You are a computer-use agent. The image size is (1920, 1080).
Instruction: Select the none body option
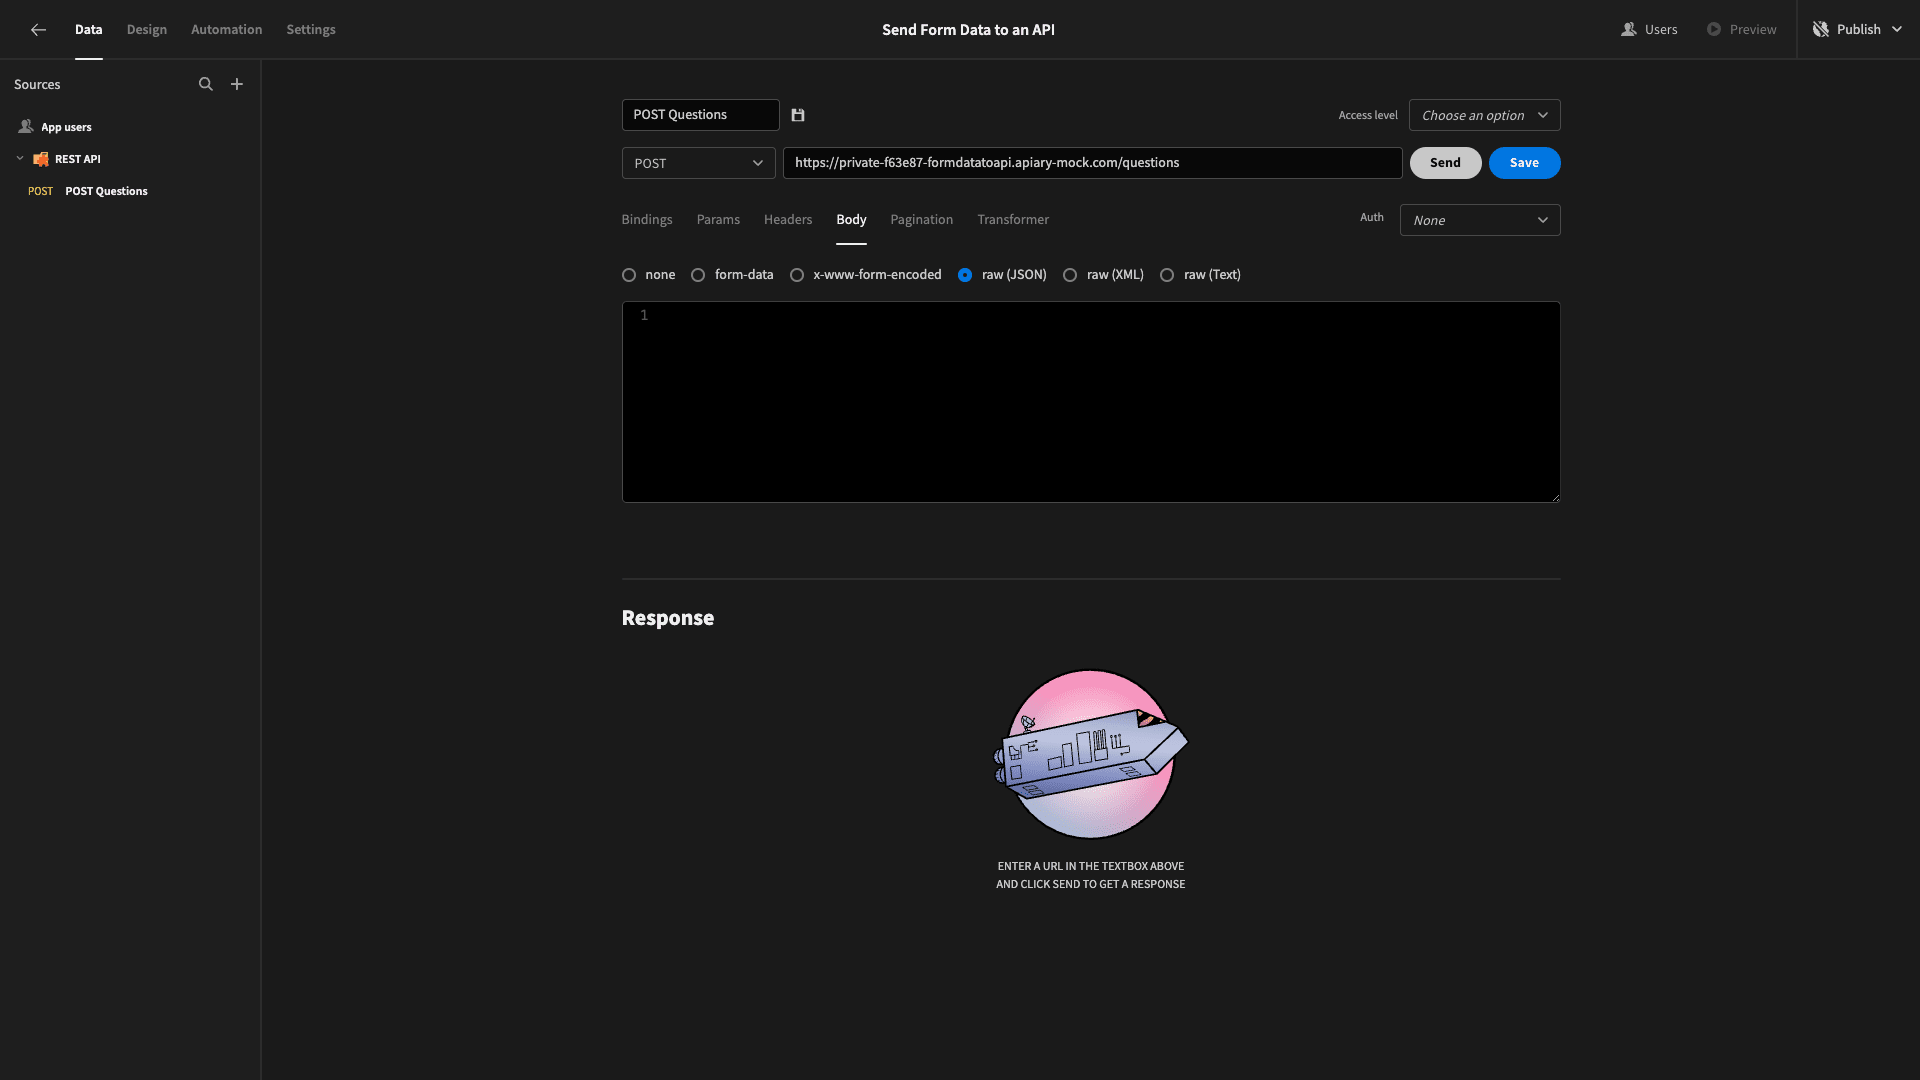pos(629,275)
